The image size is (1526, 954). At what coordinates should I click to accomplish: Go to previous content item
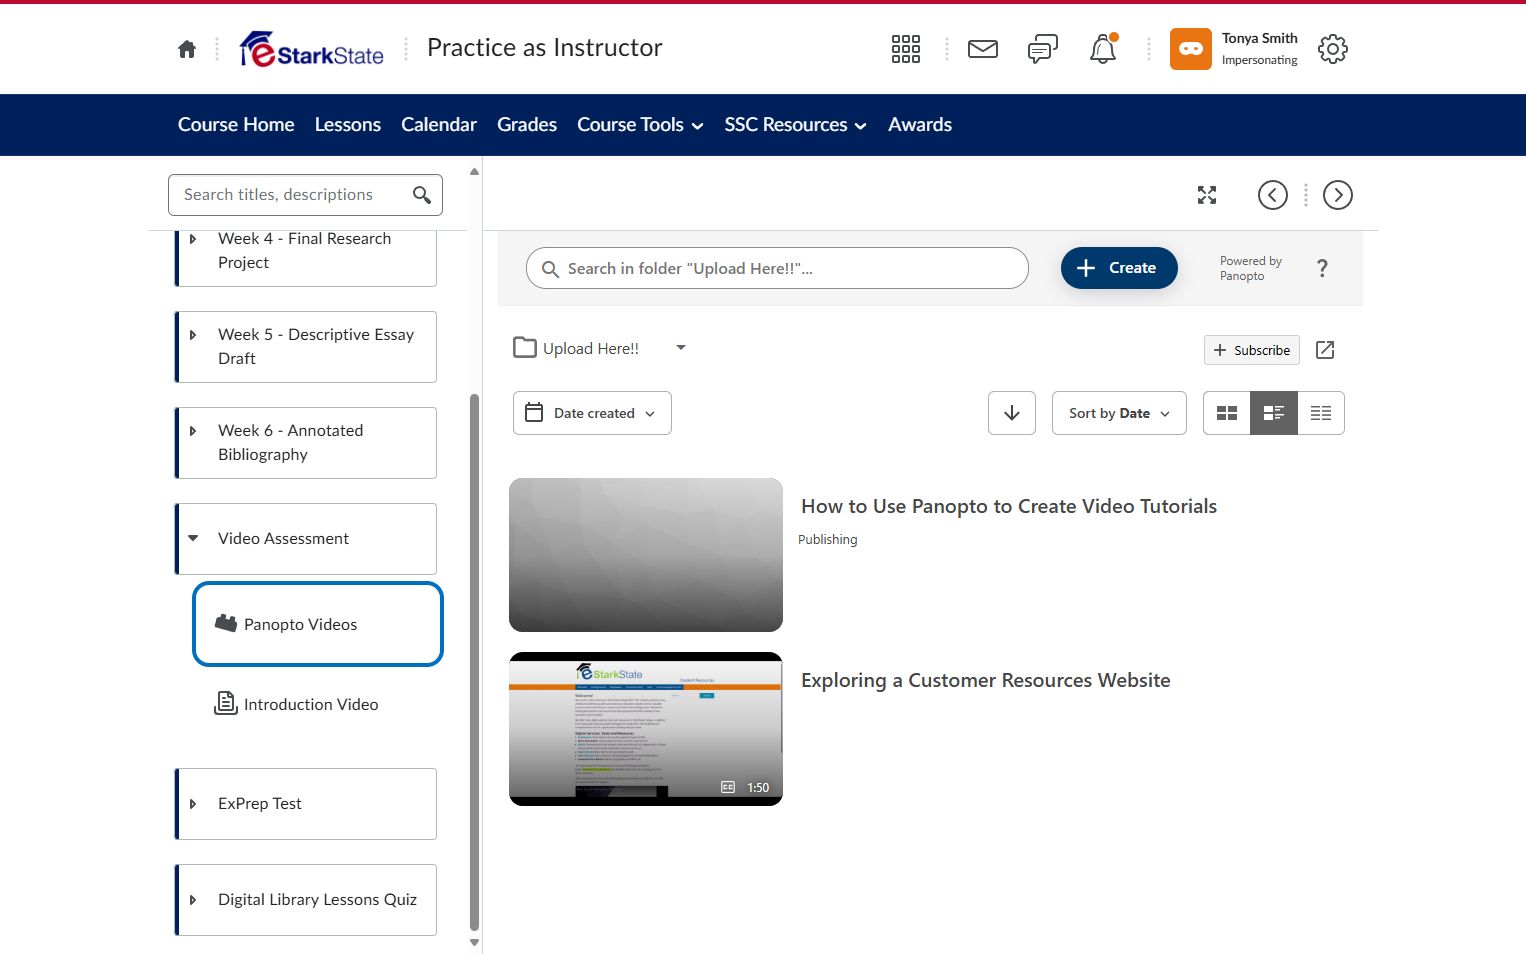coord(1273,195)
